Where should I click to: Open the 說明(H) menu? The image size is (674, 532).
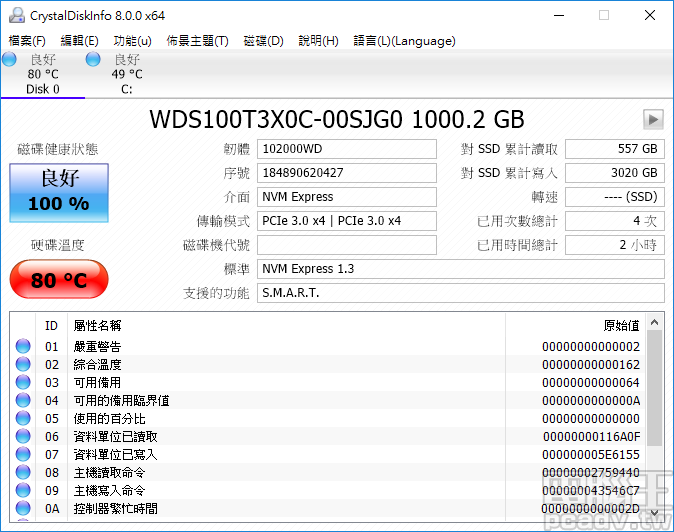[319, 41]
